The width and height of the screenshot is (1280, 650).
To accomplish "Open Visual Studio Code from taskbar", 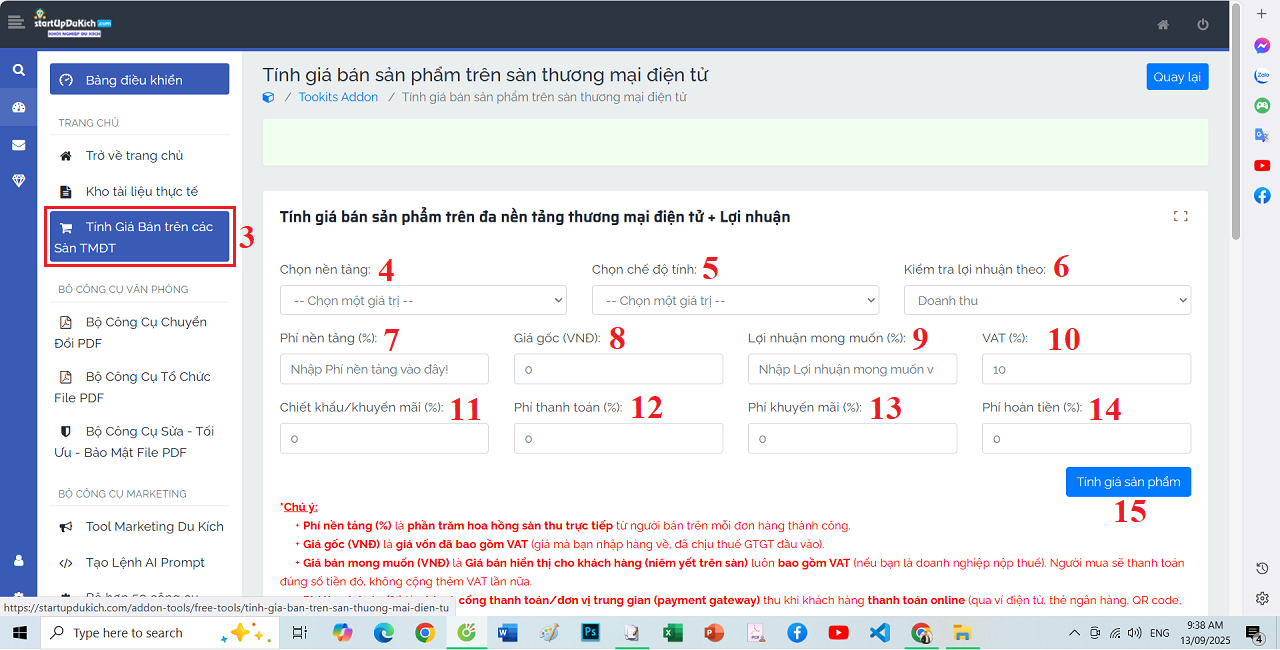I will point(879,633).
